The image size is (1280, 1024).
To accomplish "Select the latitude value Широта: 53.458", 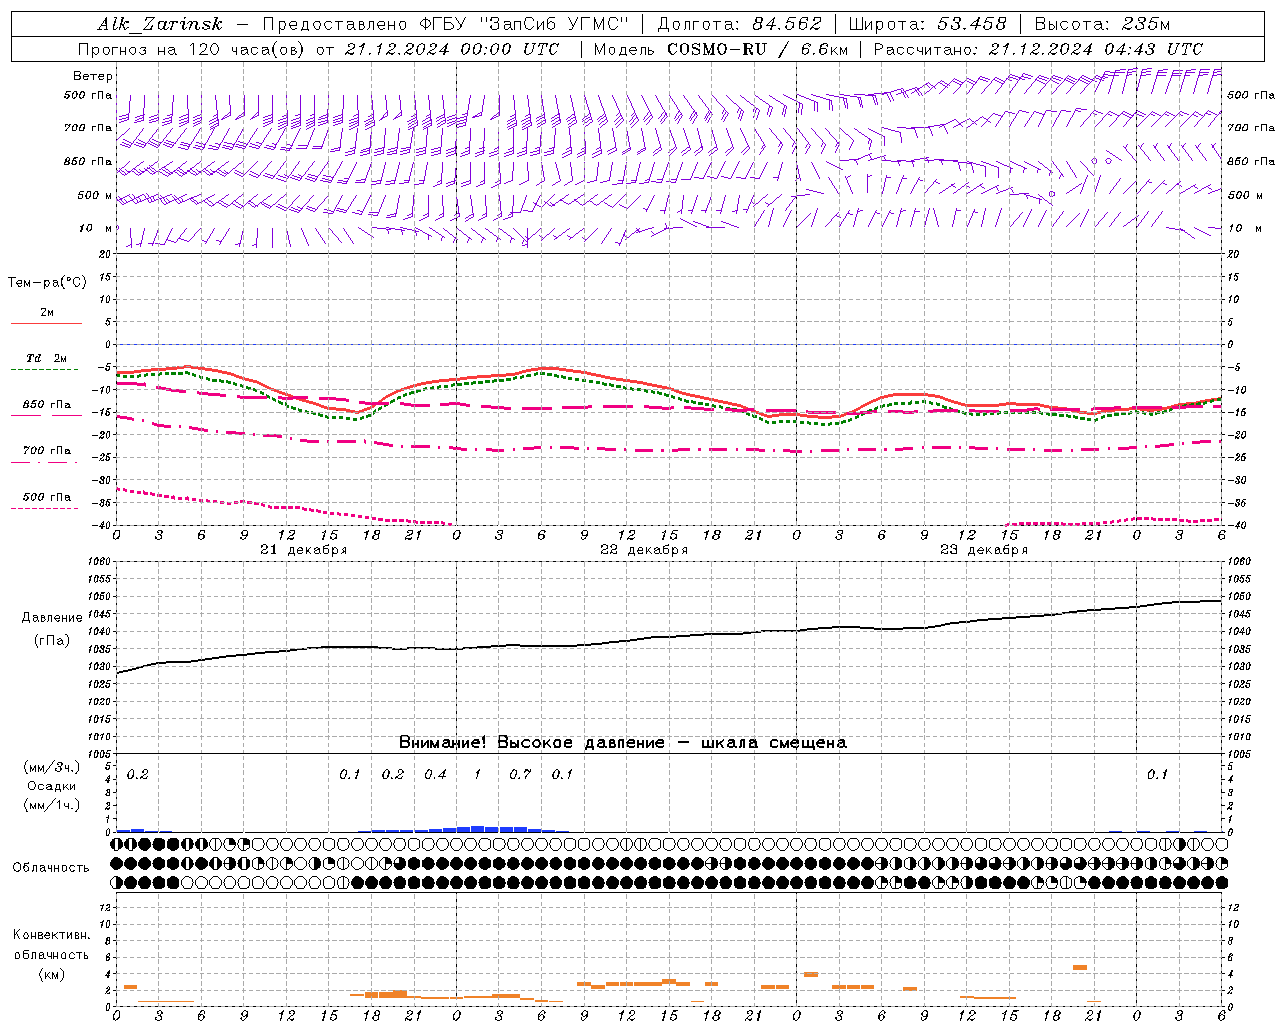I will (927, 25).
